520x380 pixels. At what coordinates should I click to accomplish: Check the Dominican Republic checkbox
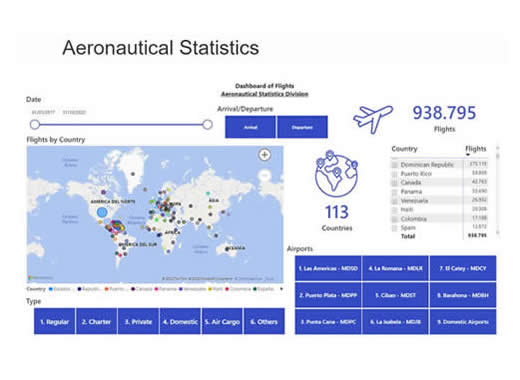[x=395, y=165]
